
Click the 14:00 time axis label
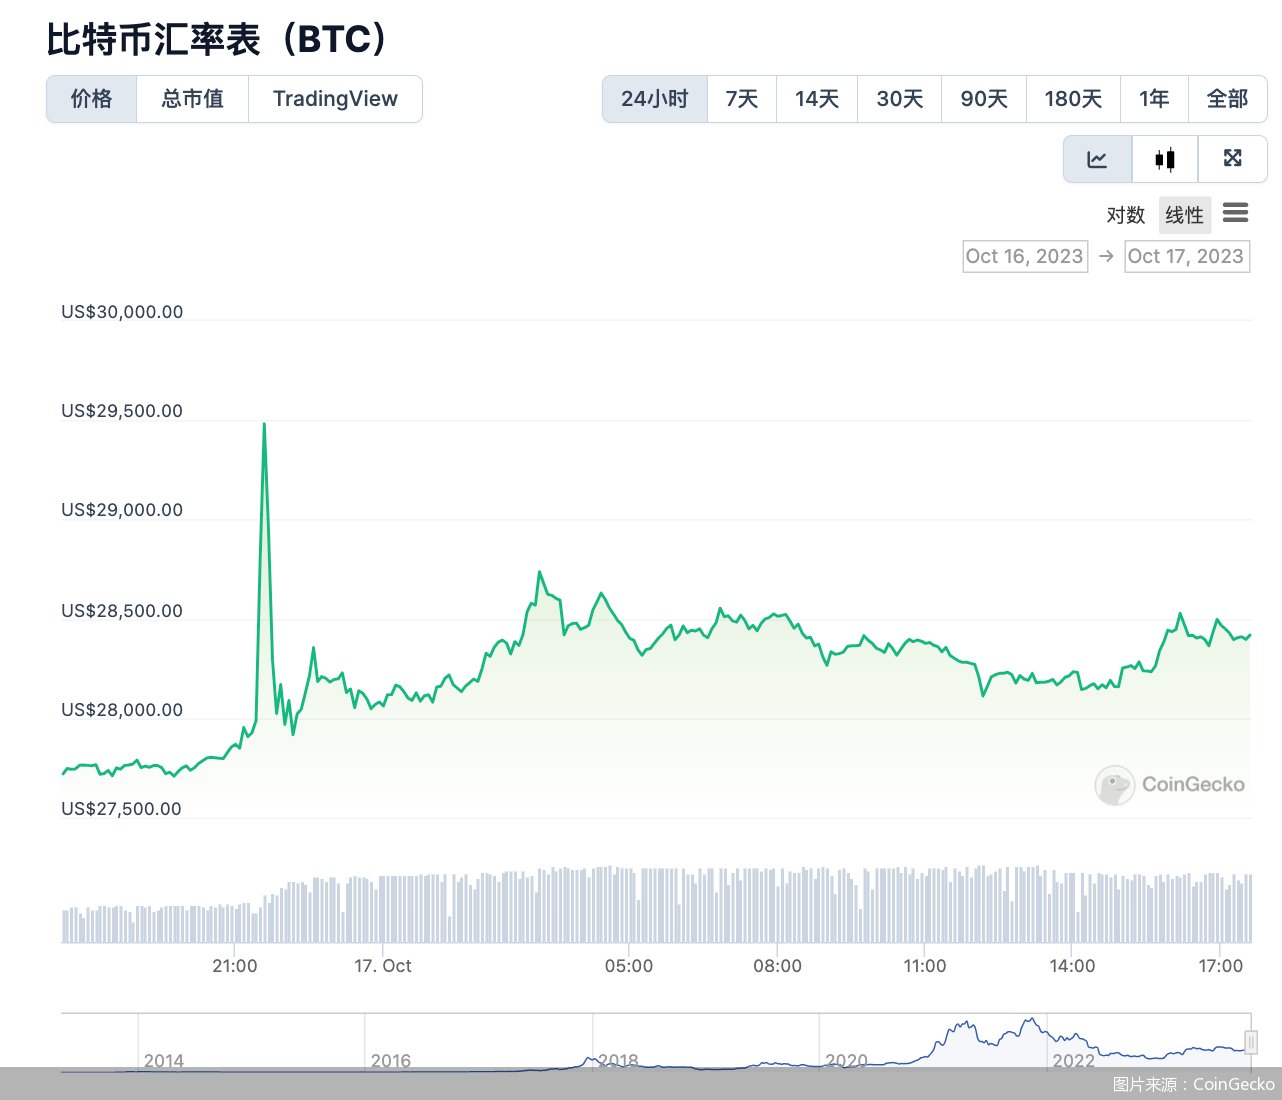(1073, 966)
